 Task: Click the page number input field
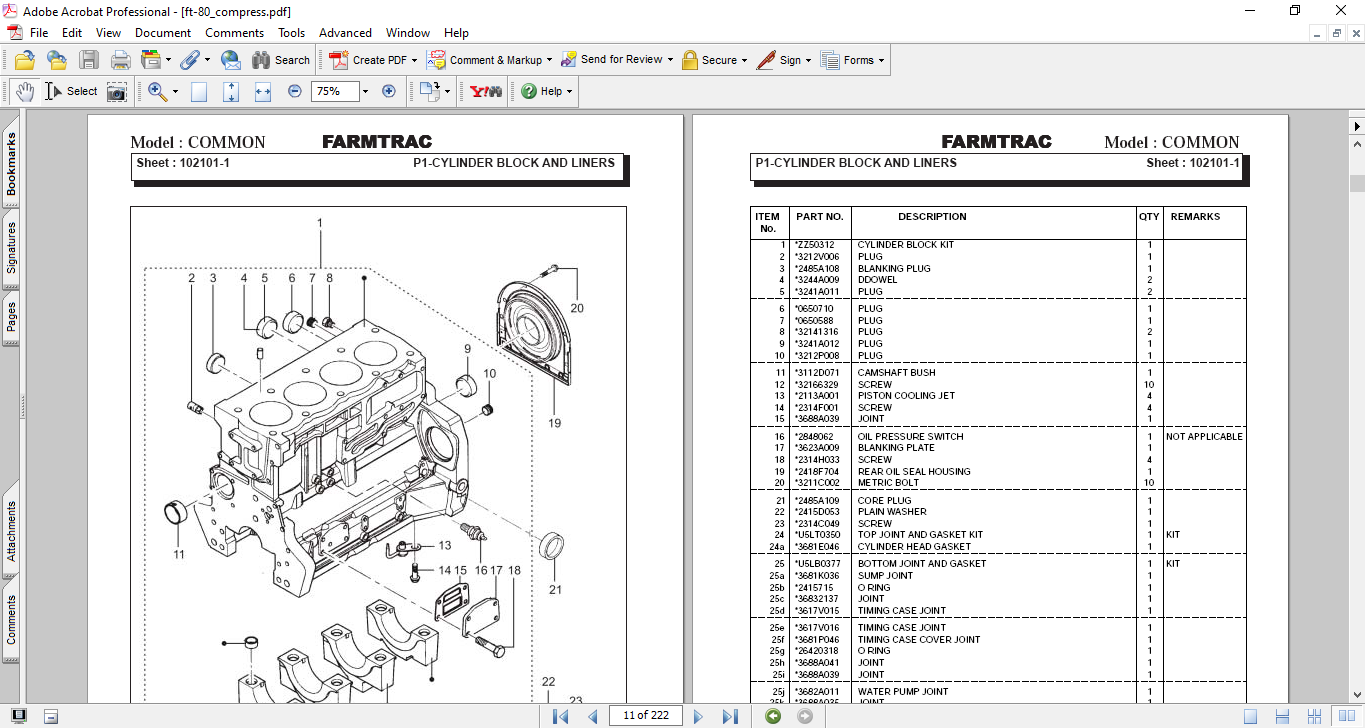click(646, 715)
